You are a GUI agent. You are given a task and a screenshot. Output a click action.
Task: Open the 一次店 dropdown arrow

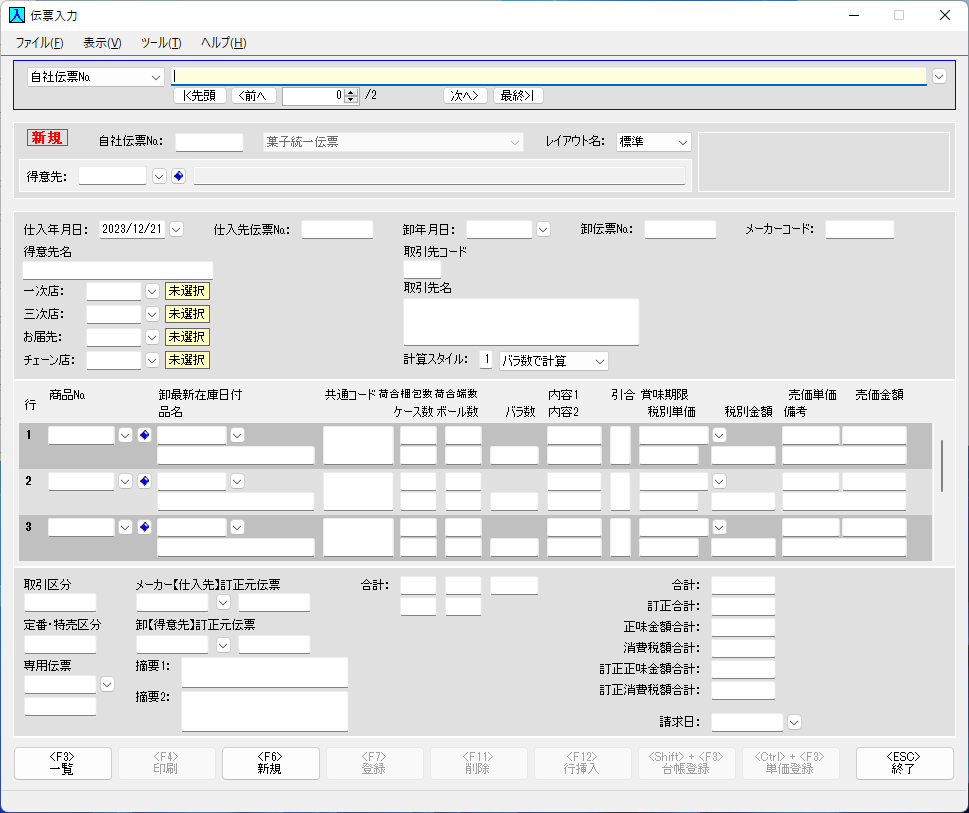(x=152, y=291)
